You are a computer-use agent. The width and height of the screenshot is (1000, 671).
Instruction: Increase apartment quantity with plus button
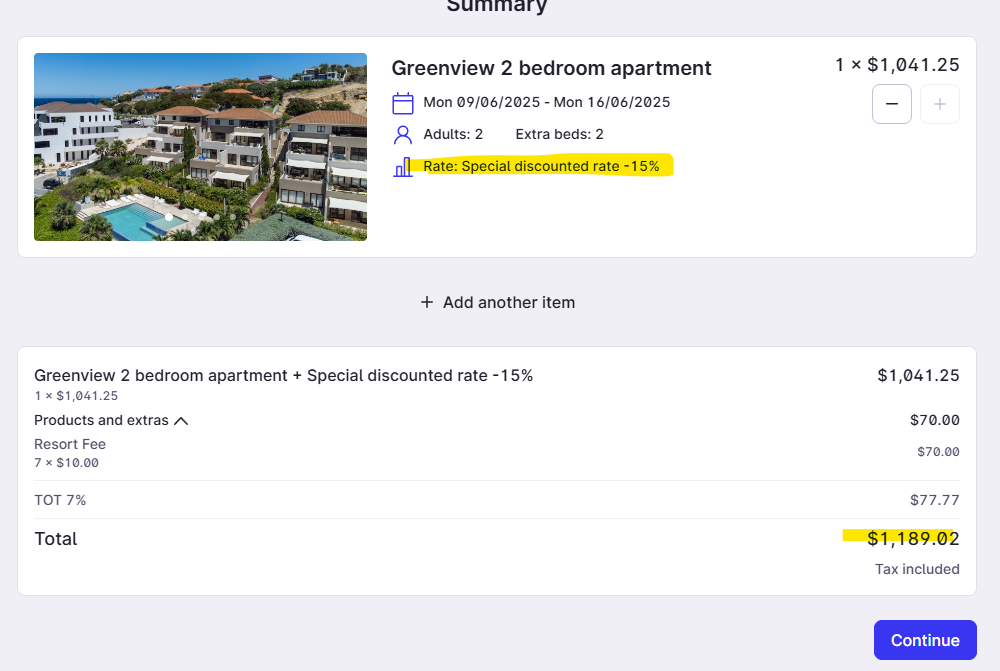939,104
